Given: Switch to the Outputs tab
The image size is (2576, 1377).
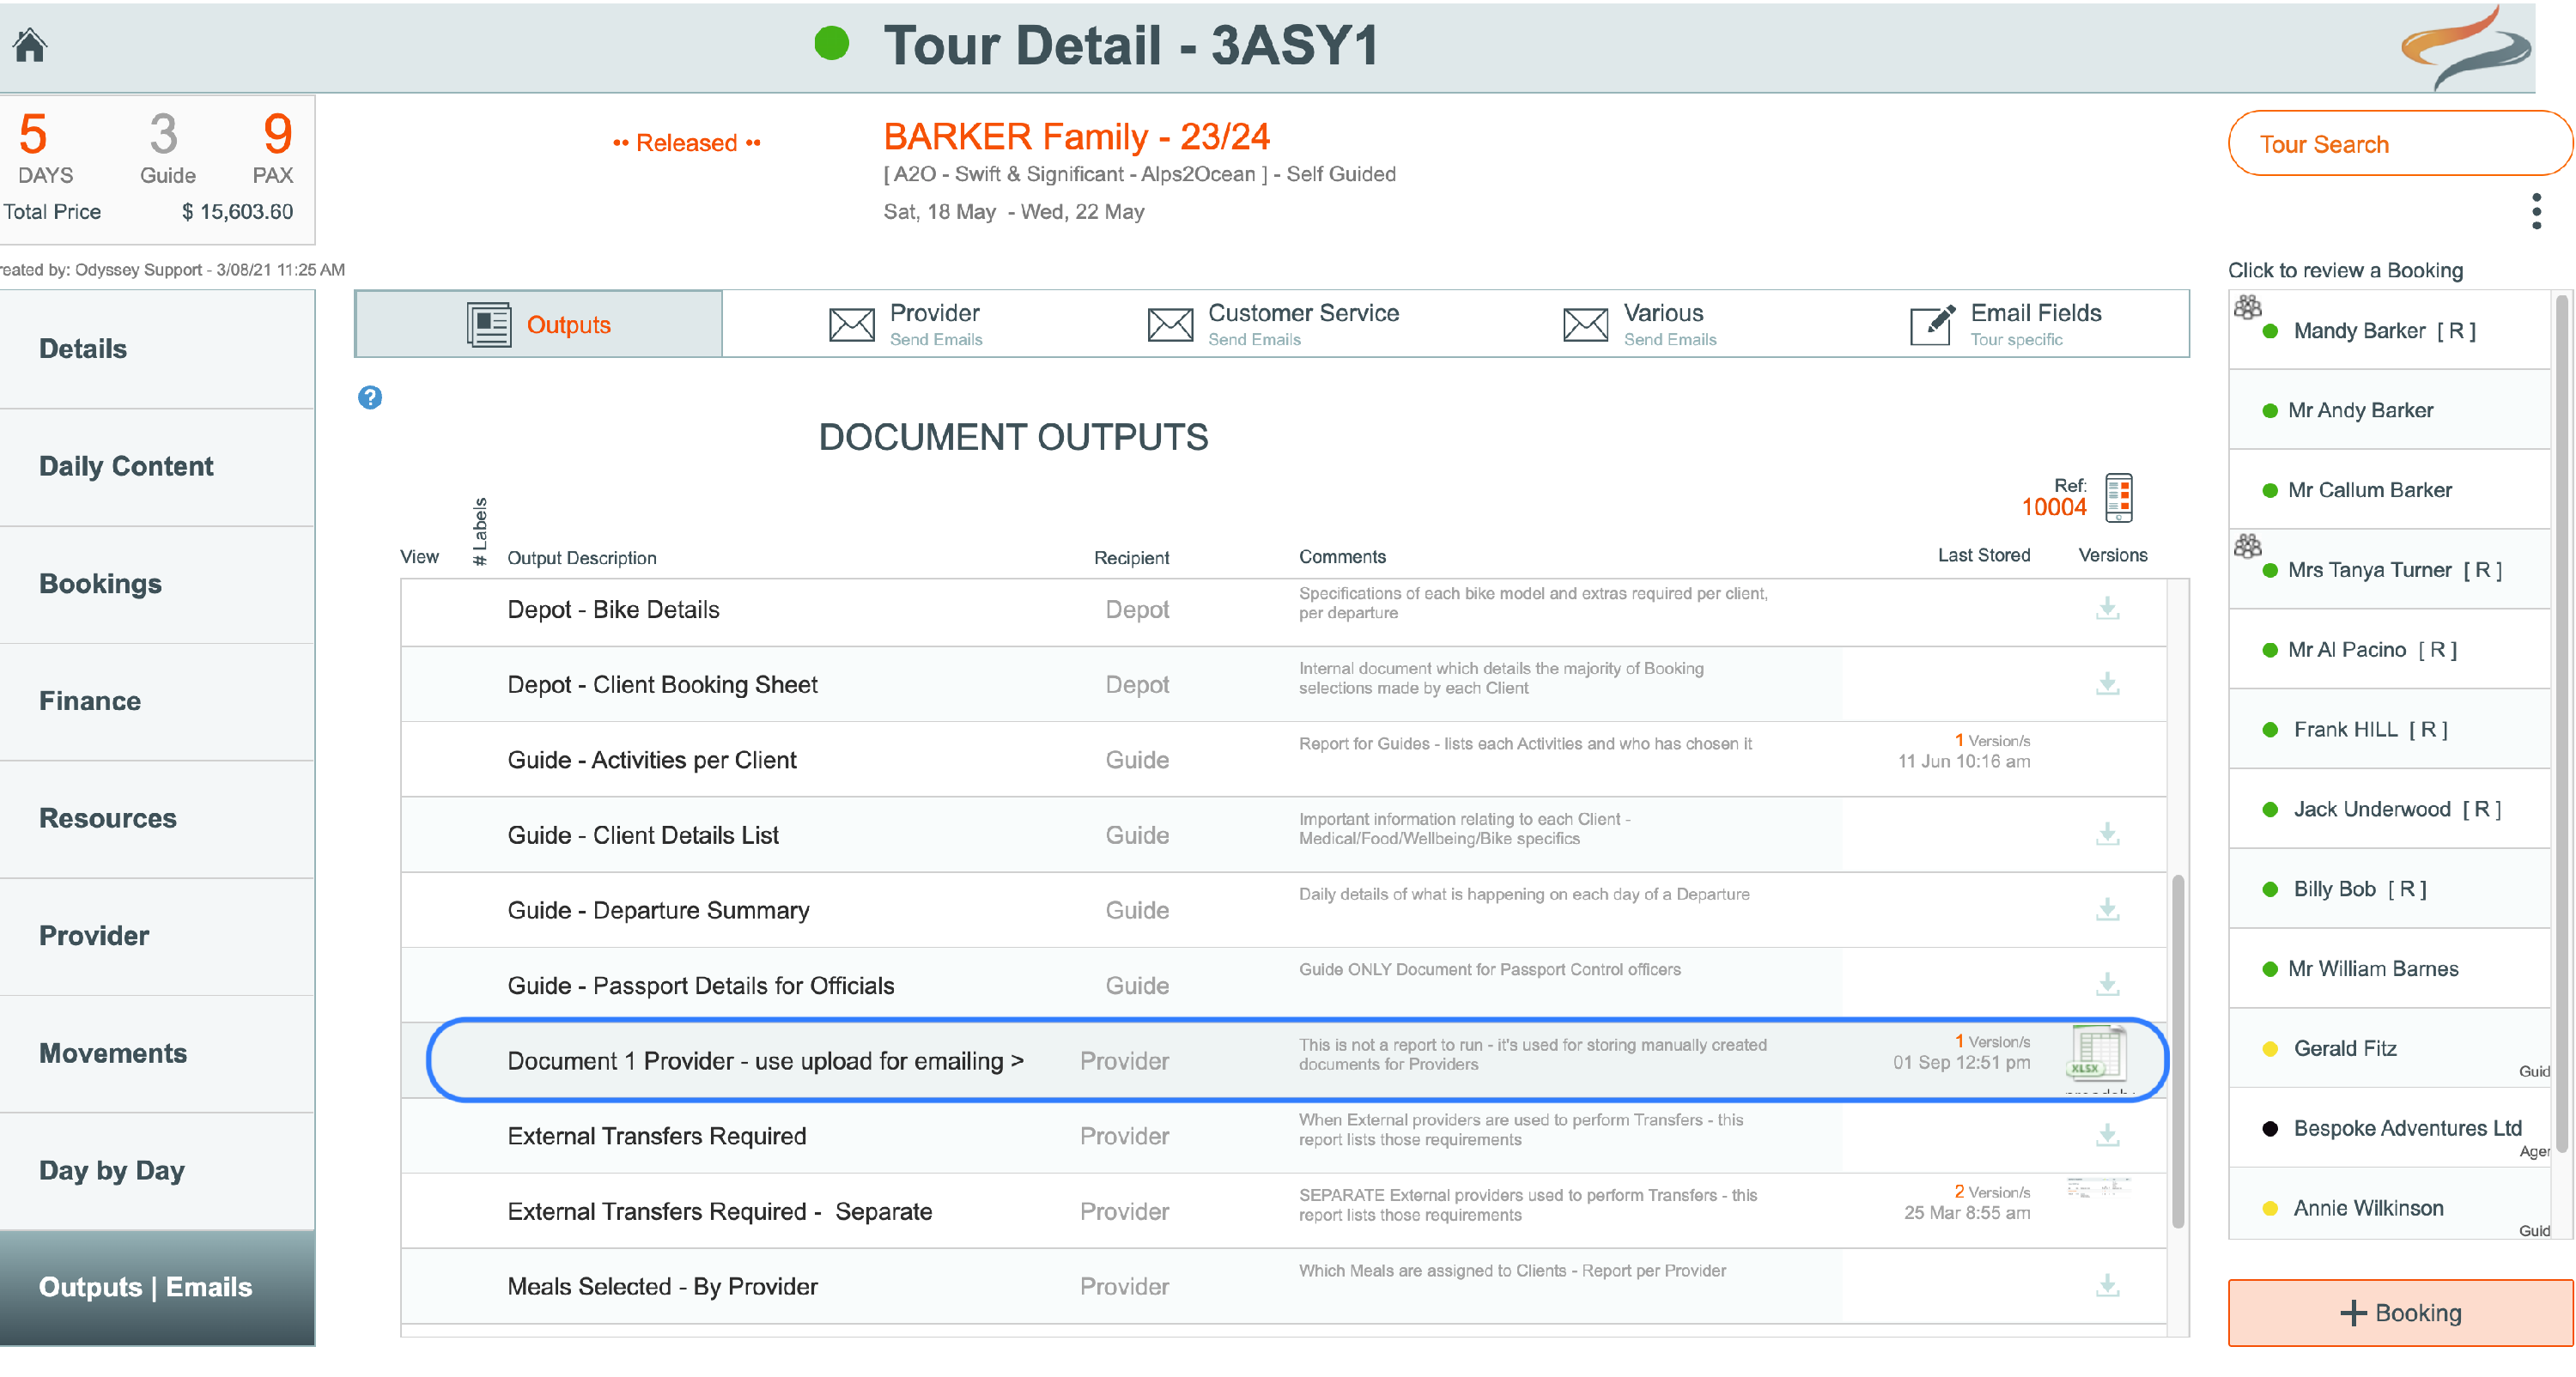Looking at the screenshot, I should tap(539, 324).
